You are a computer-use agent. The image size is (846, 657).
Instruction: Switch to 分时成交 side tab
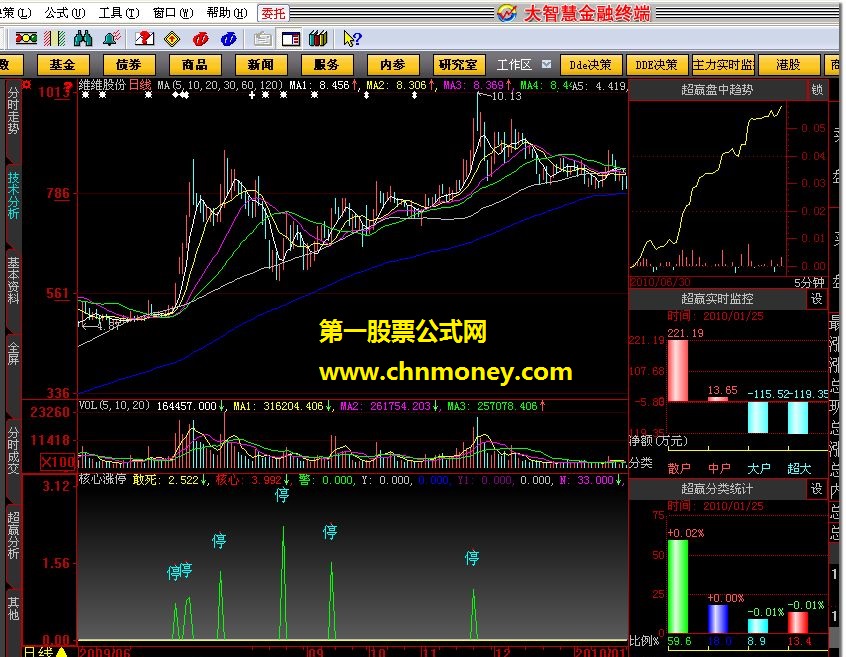[x=13, y=450]
